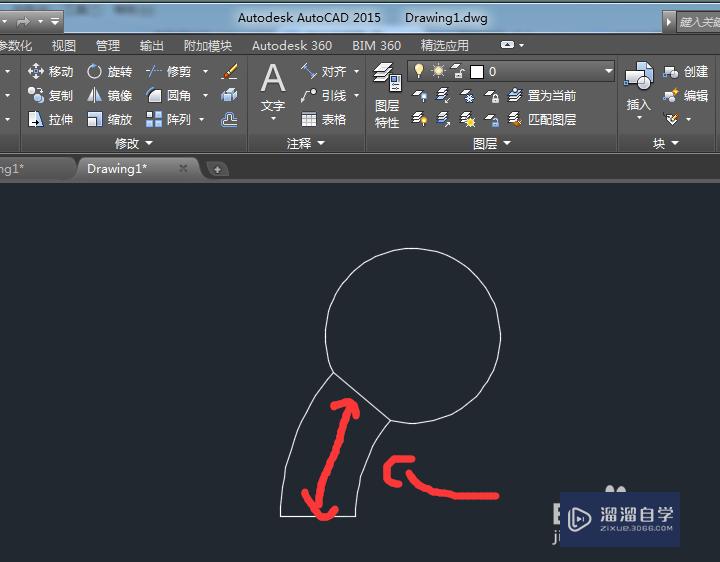Select the Stretch (拉伸) tool
The height and width of the screenshot is (562, 720).
click(x=50, y=119)
